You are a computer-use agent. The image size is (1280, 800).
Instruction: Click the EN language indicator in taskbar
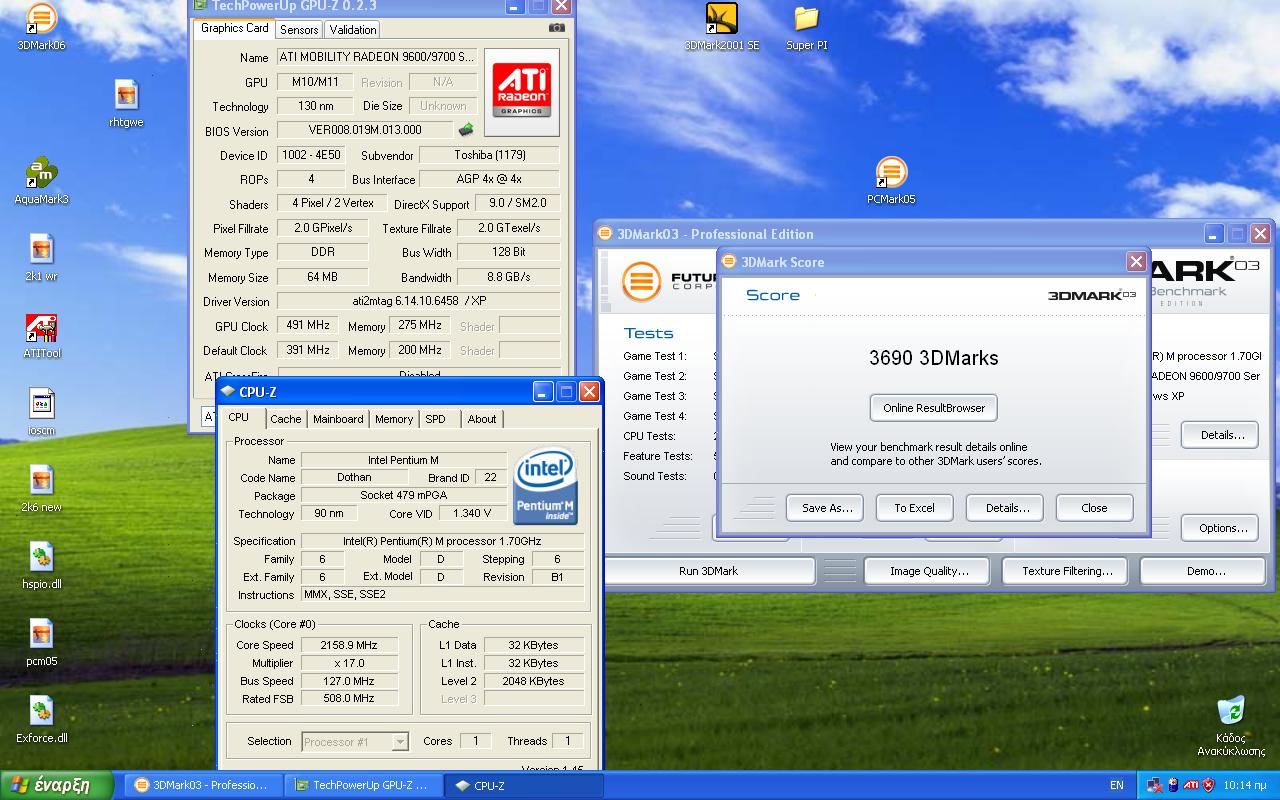click(1117, 786)
